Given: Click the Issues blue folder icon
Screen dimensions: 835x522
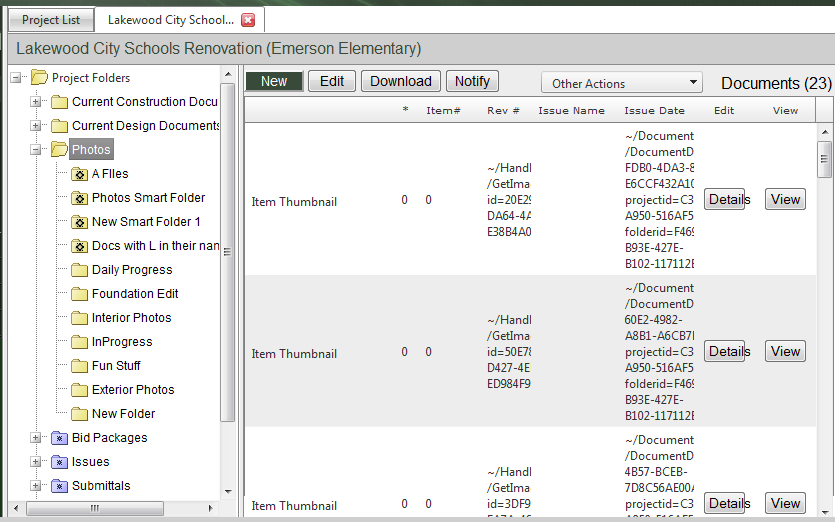Looking at the screenshot, I should [x=59, y=462].
